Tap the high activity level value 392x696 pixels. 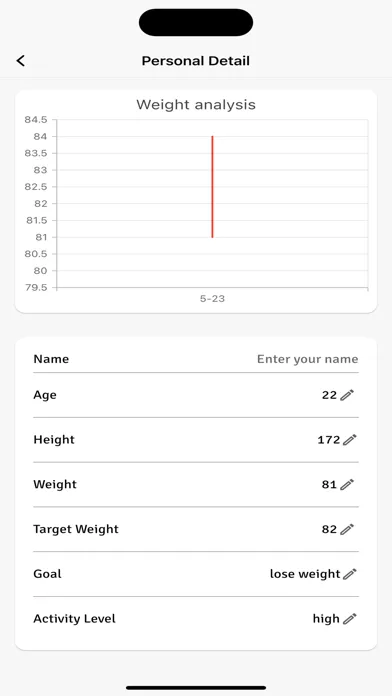tap(326, 619)
